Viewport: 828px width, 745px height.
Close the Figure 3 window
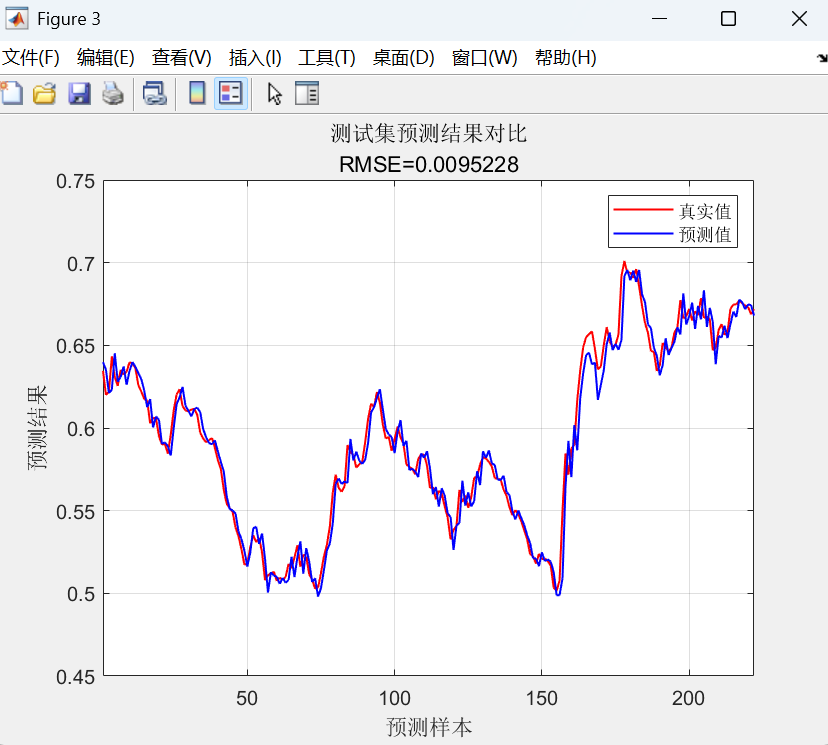799,19
